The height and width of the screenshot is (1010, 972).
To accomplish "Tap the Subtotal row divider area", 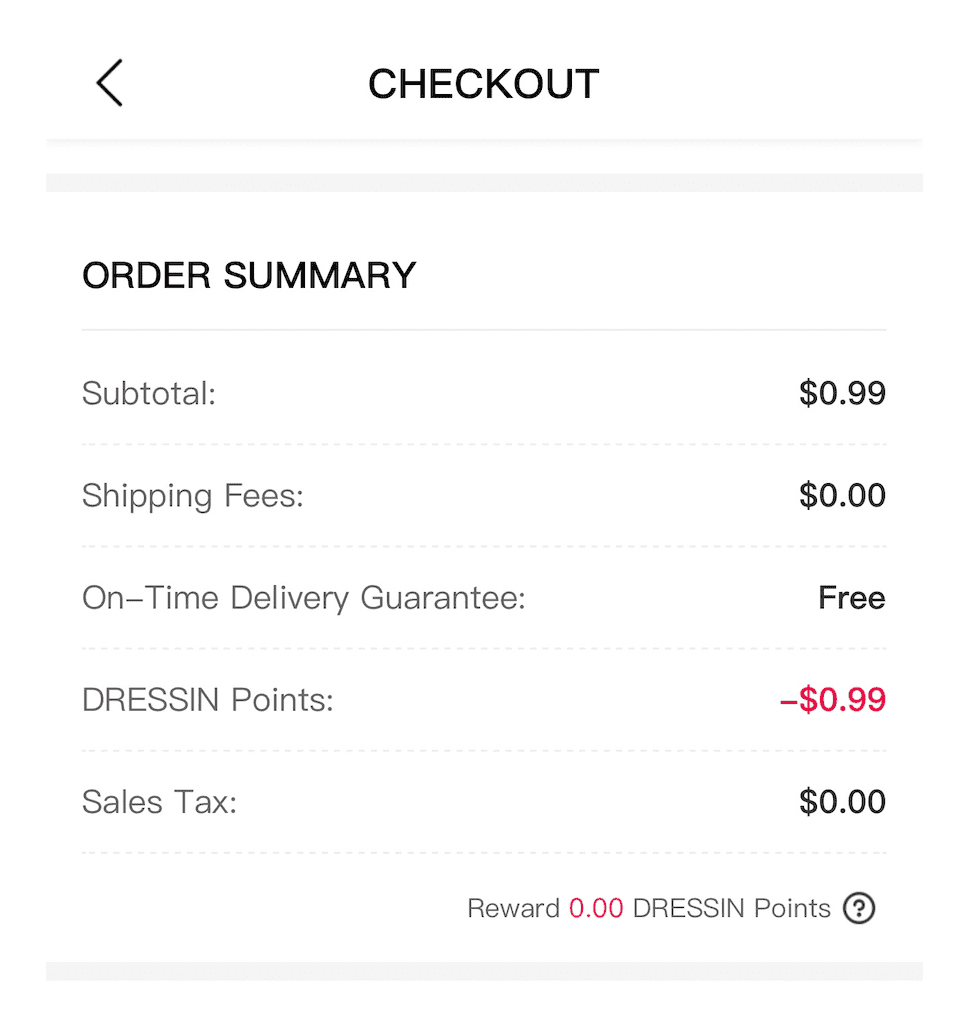I will pyautogui.click(x=484, y=444).
